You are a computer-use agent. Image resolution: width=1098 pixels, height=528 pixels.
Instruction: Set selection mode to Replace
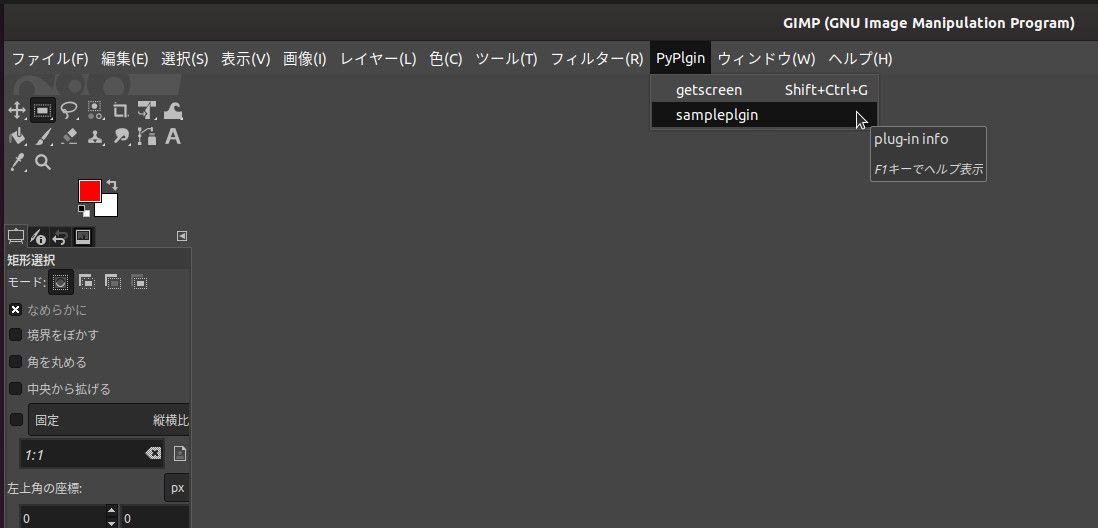(61, 282)
